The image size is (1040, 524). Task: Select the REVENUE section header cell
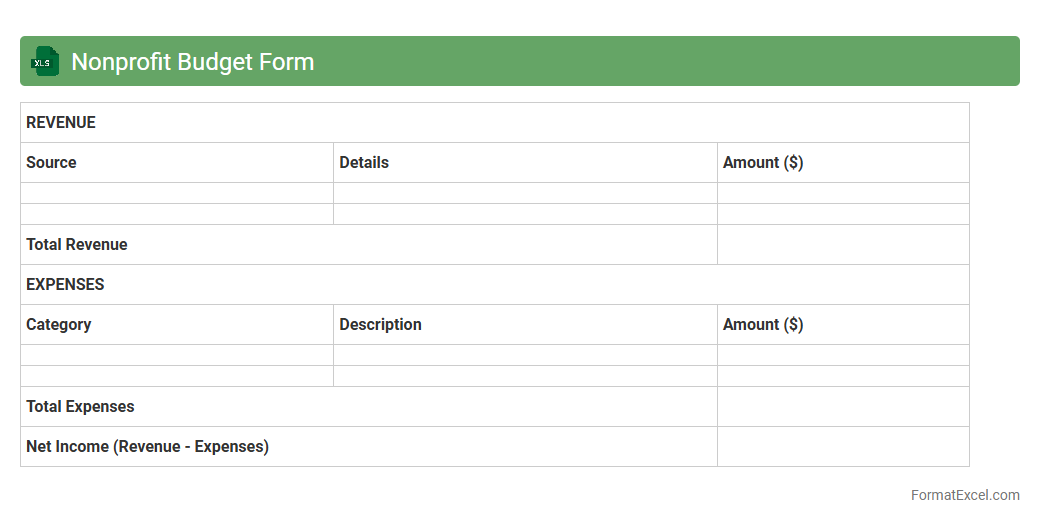[494, 123]
